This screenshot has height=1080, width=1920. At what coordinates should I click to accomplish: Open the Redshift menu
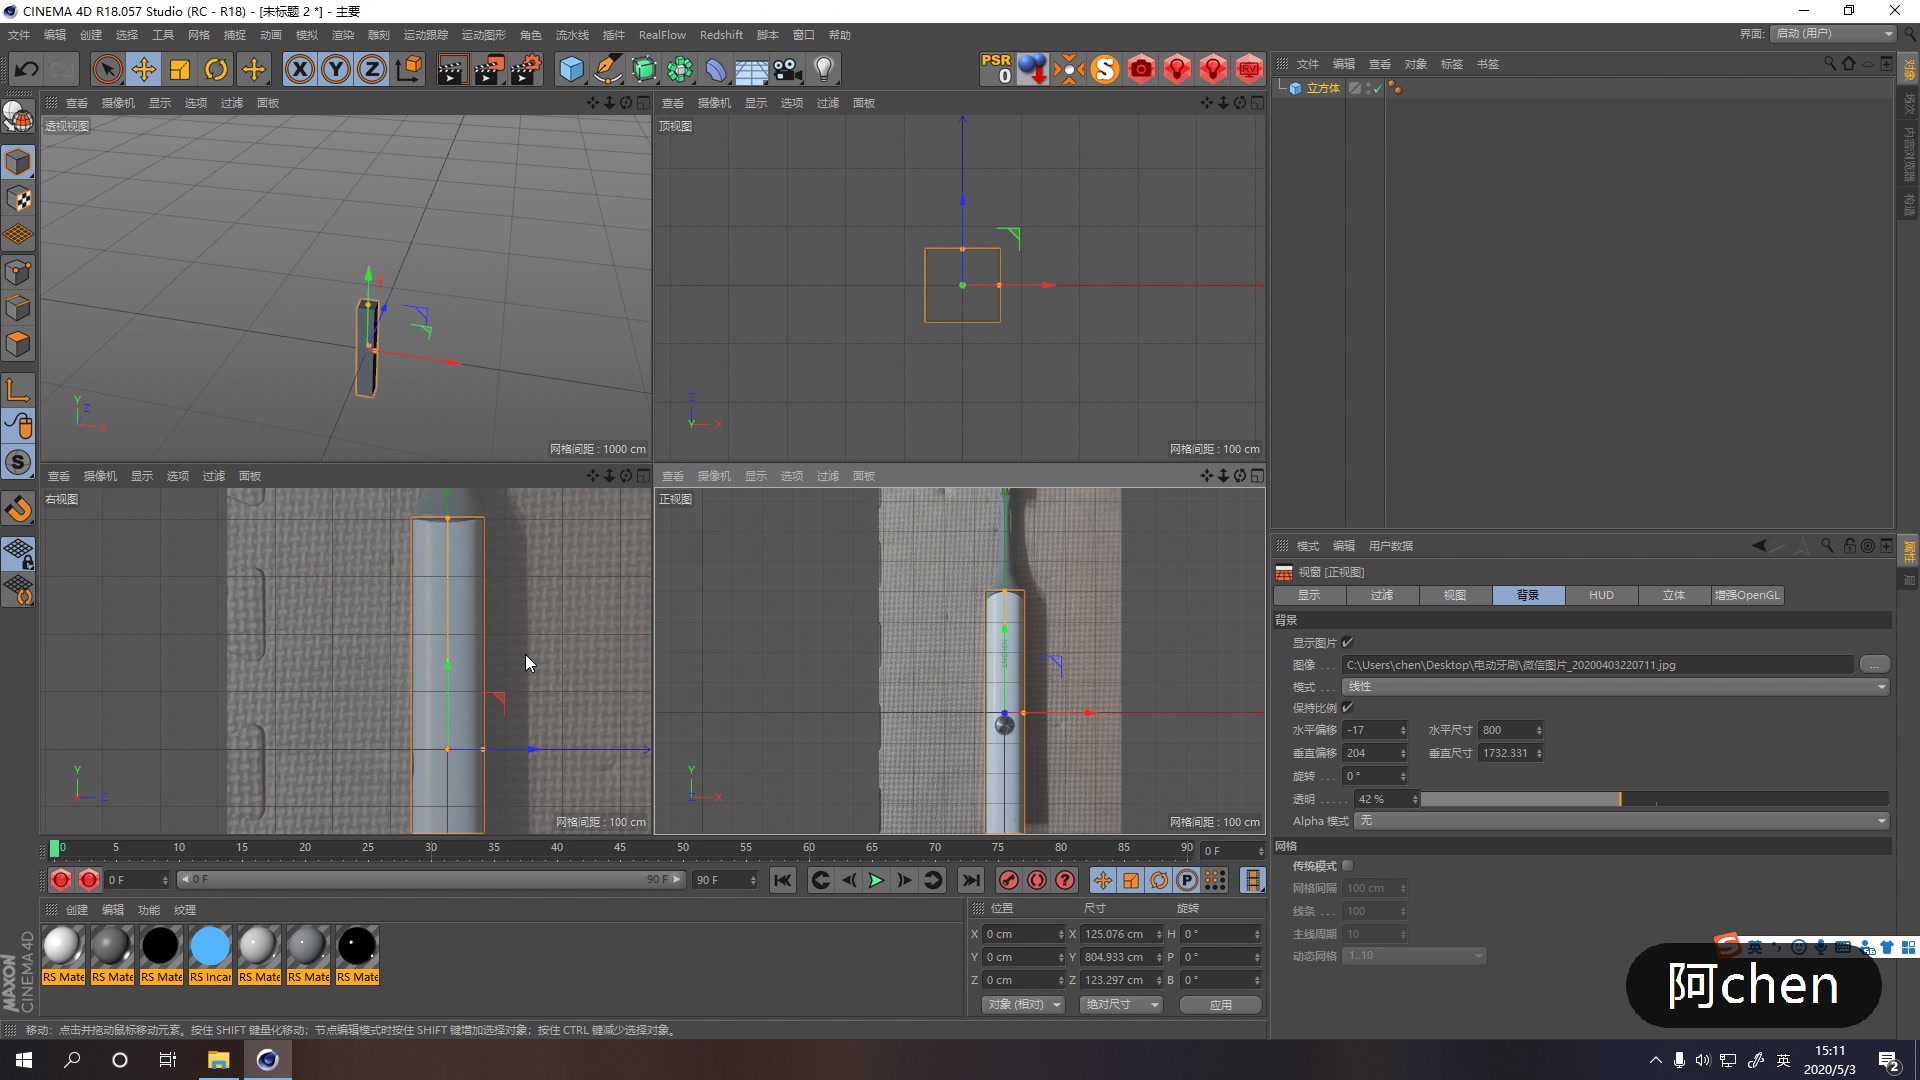coord(720,35)
